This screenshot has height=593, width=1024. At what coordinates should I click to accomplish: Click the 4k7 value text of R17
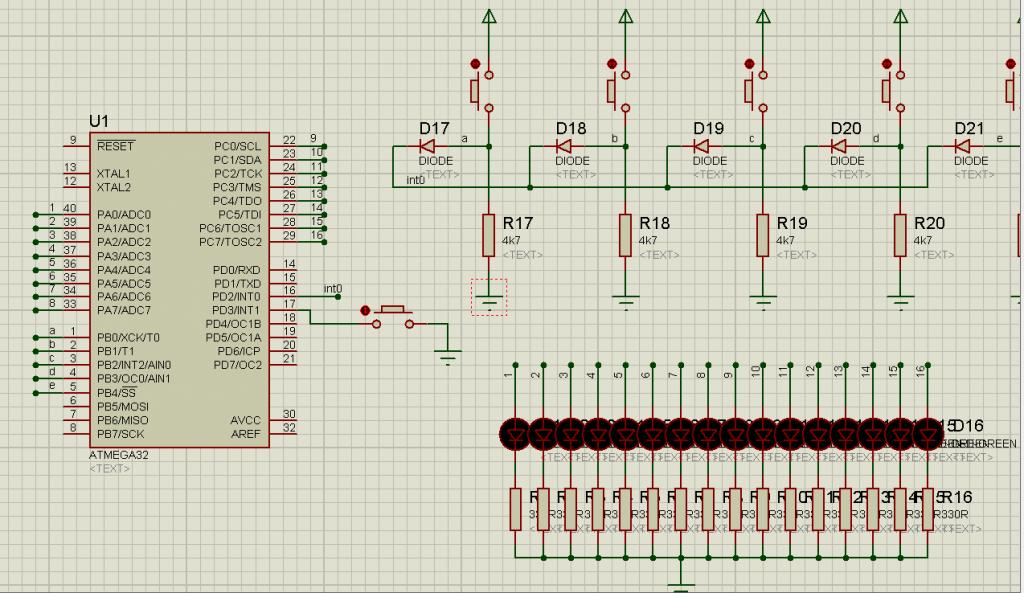tap(511, 240)
